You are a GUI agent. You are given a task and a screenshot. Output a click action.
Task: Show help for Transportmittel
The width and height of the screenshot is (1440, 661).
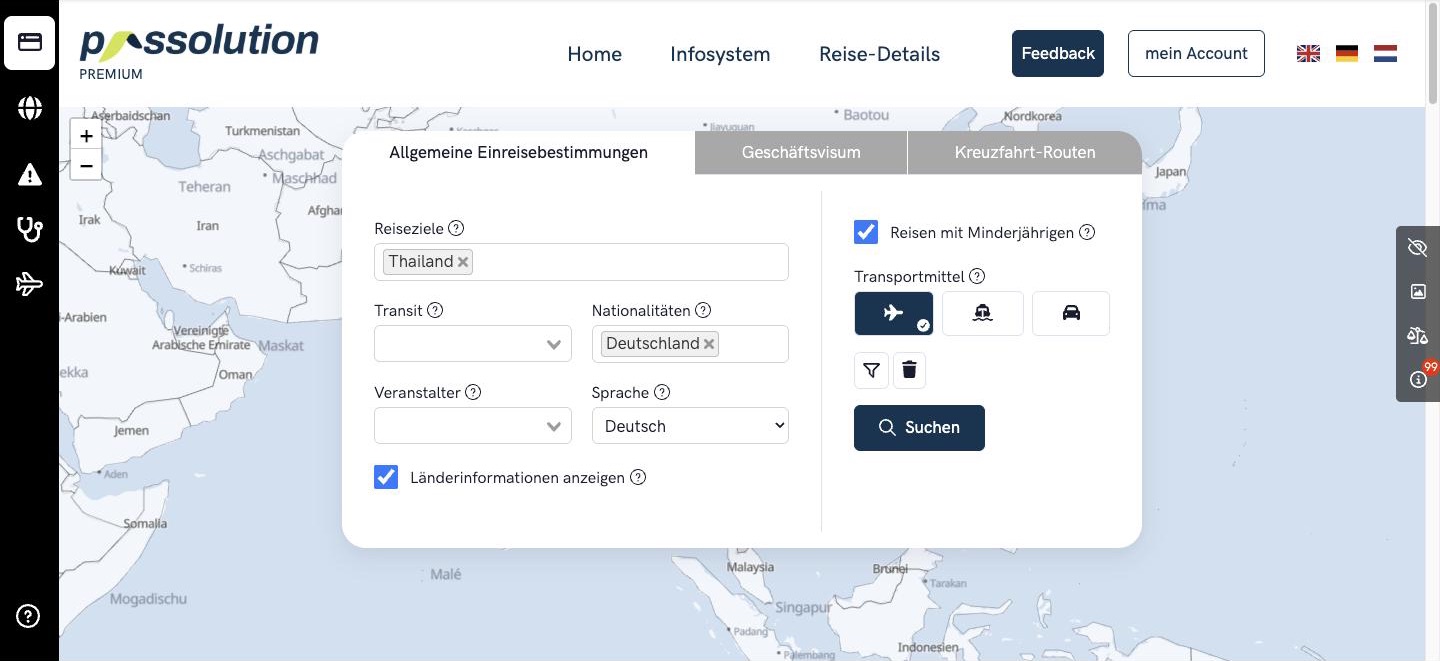[977, 276]
